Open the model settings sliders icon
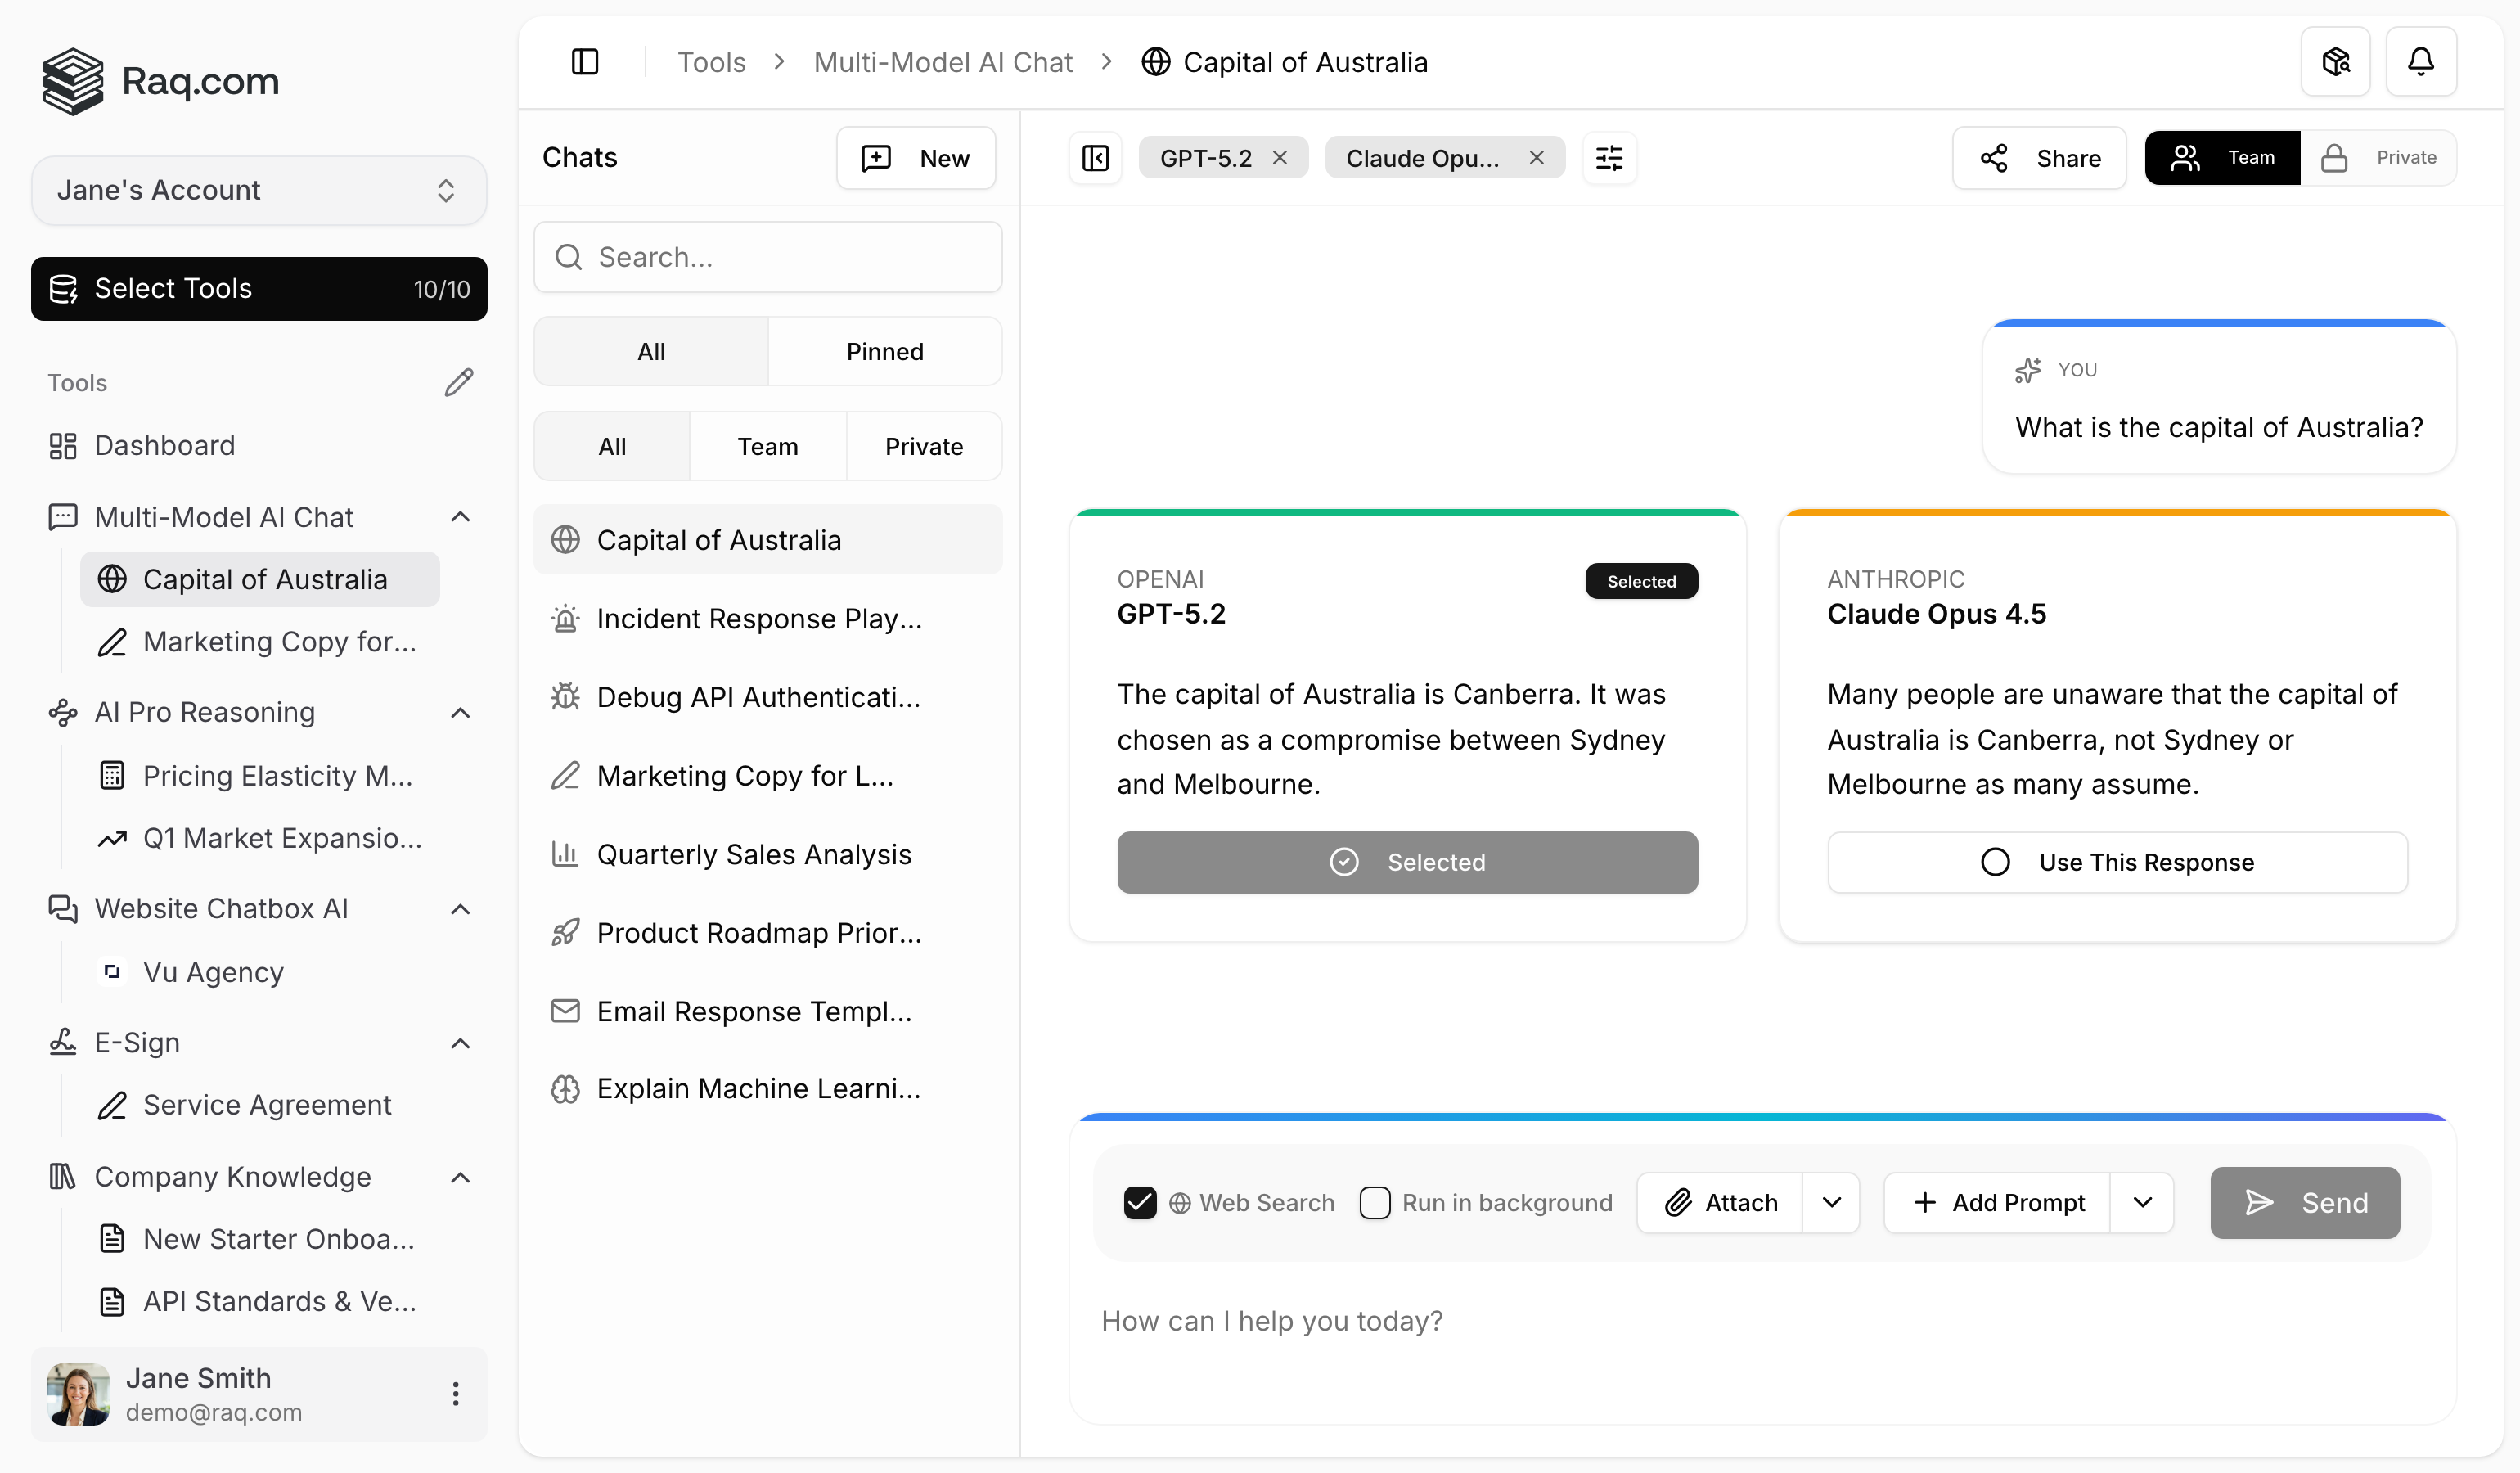 click(x=1609, y=158)
